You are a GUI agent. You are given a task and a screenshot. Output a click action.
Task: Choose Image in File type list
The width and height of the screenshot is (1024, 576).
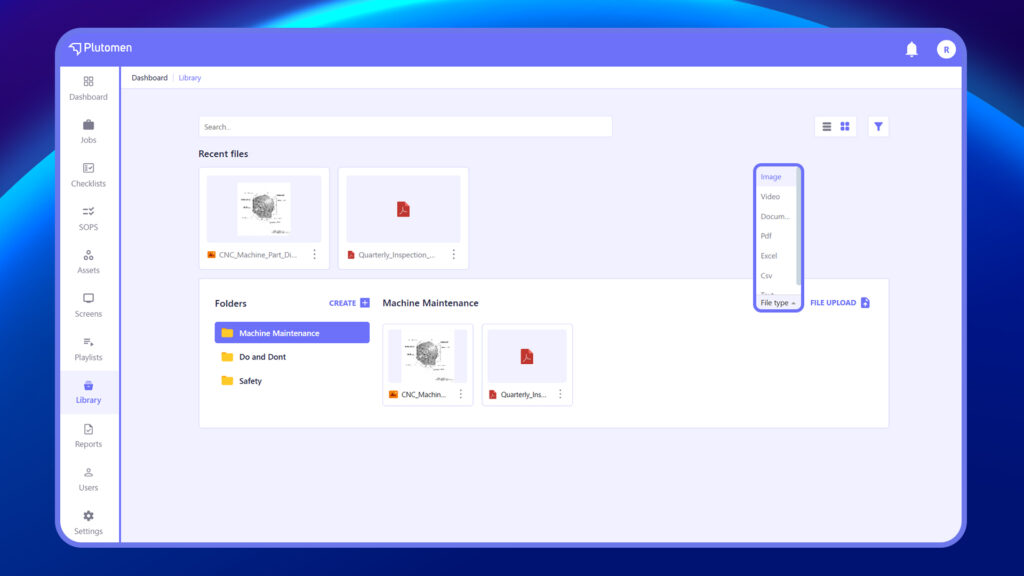(776, 177)
